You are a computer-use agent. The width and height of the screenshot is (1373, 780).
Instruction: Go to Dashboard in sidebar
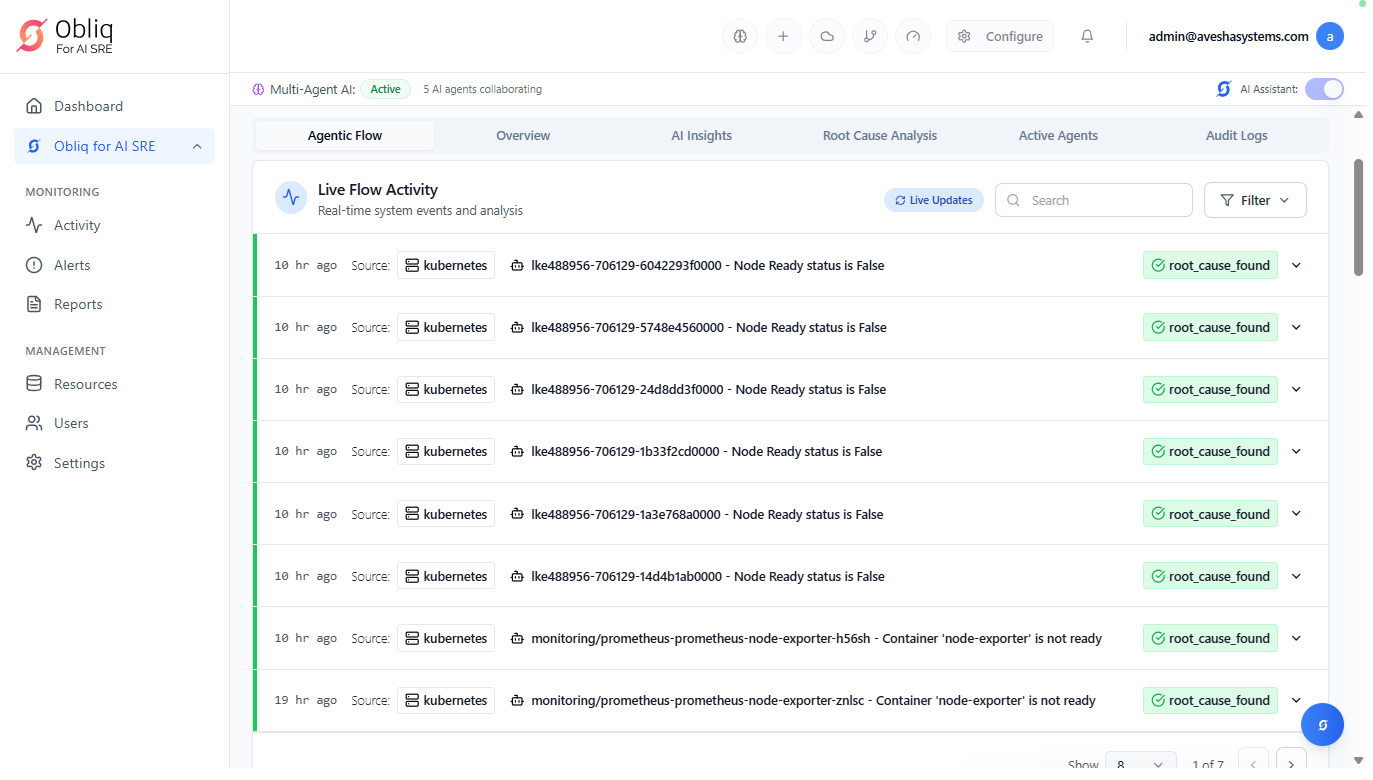(x=114, y=106)
